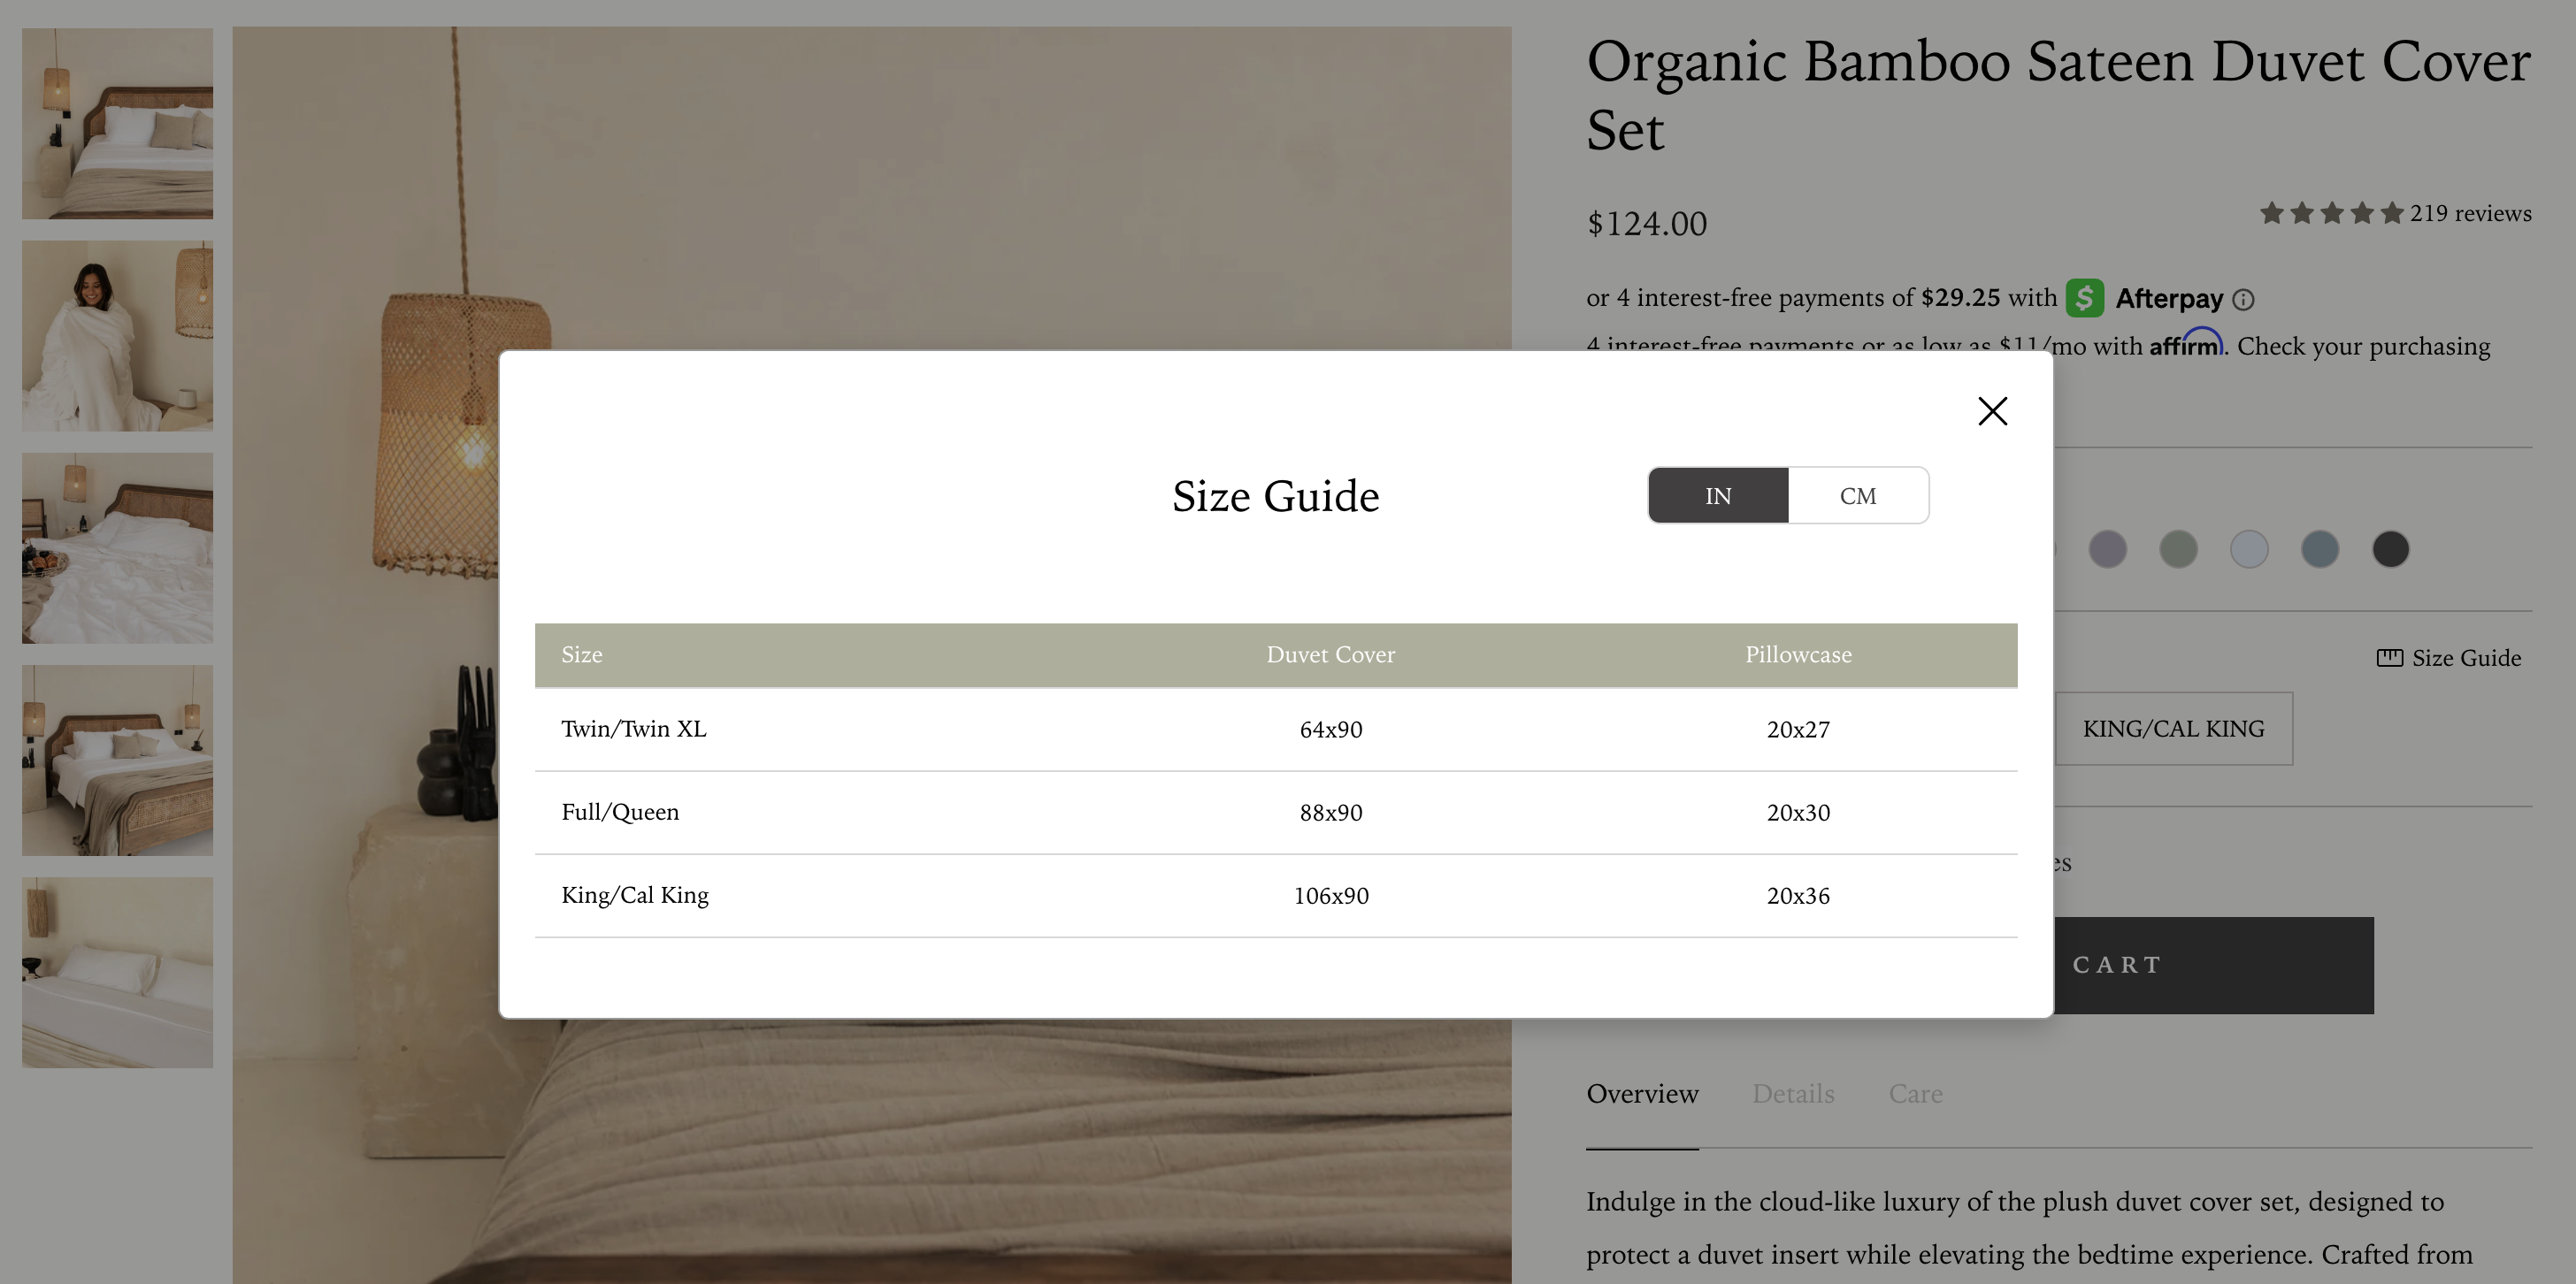
Task: Pick the sage green color swatch
Action: [2178, 549]
